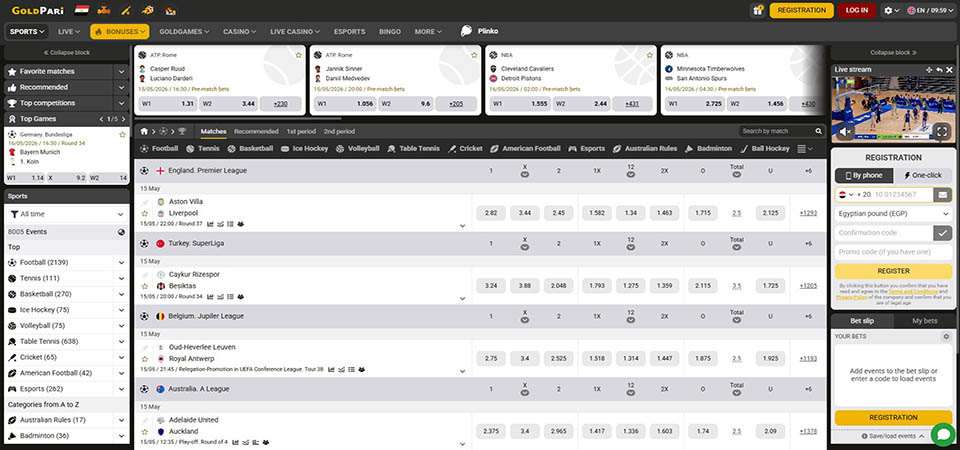
Task: Select One-click registration tab
Action: (x=923, y=175)
